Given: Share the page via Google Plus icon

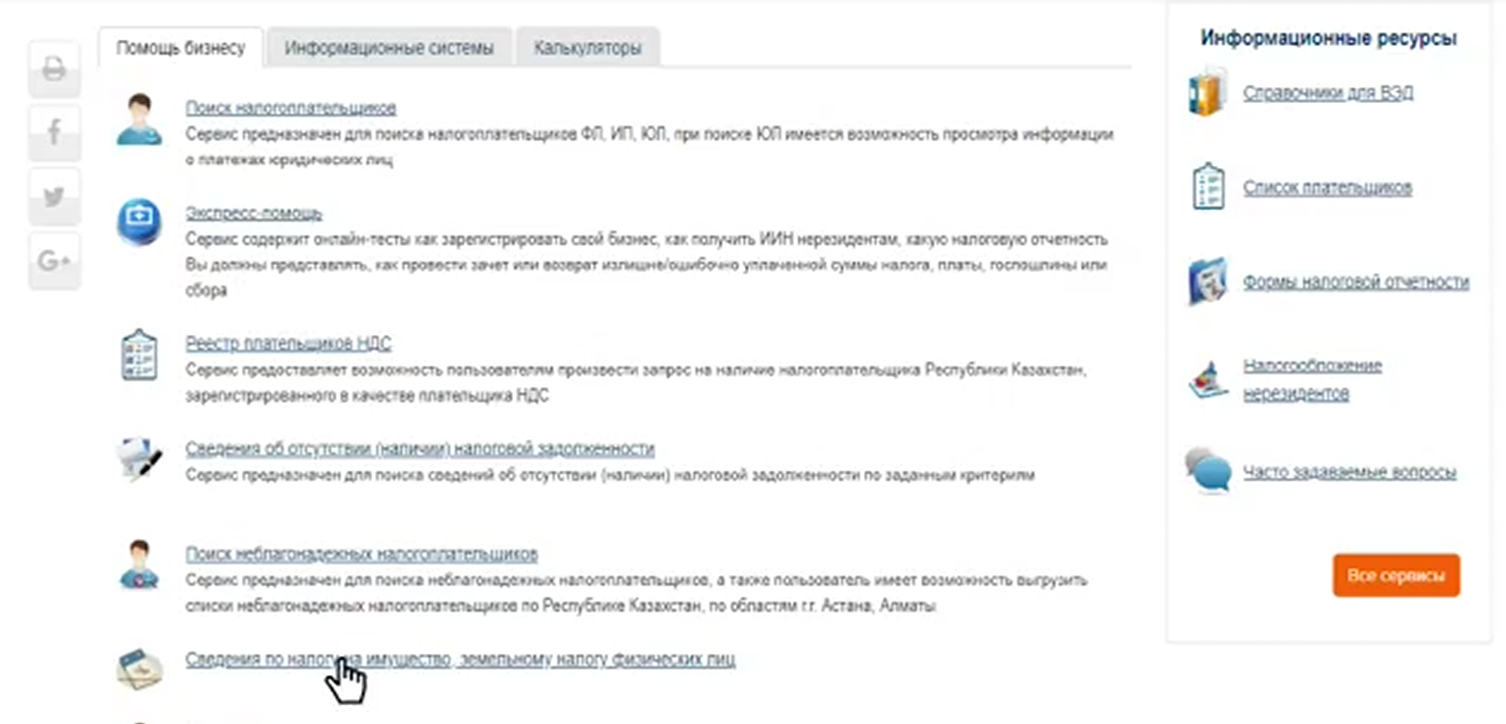Looking at the screenshot, I should coord(54,261).
